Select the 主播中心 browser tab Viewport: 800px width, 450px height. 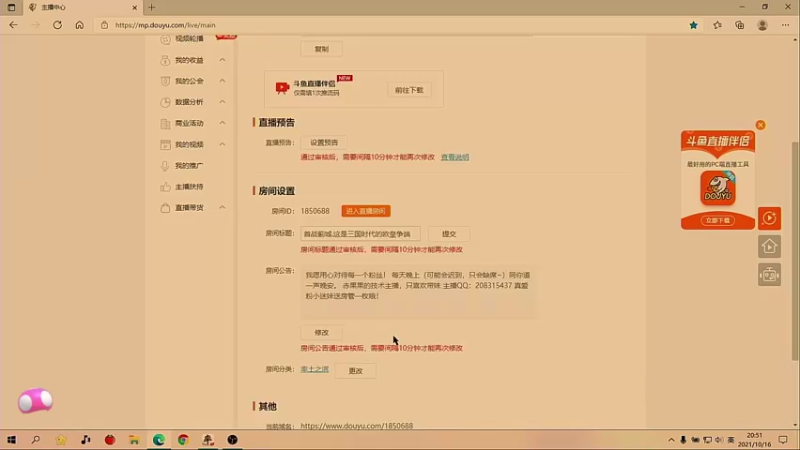click(82, 7)
